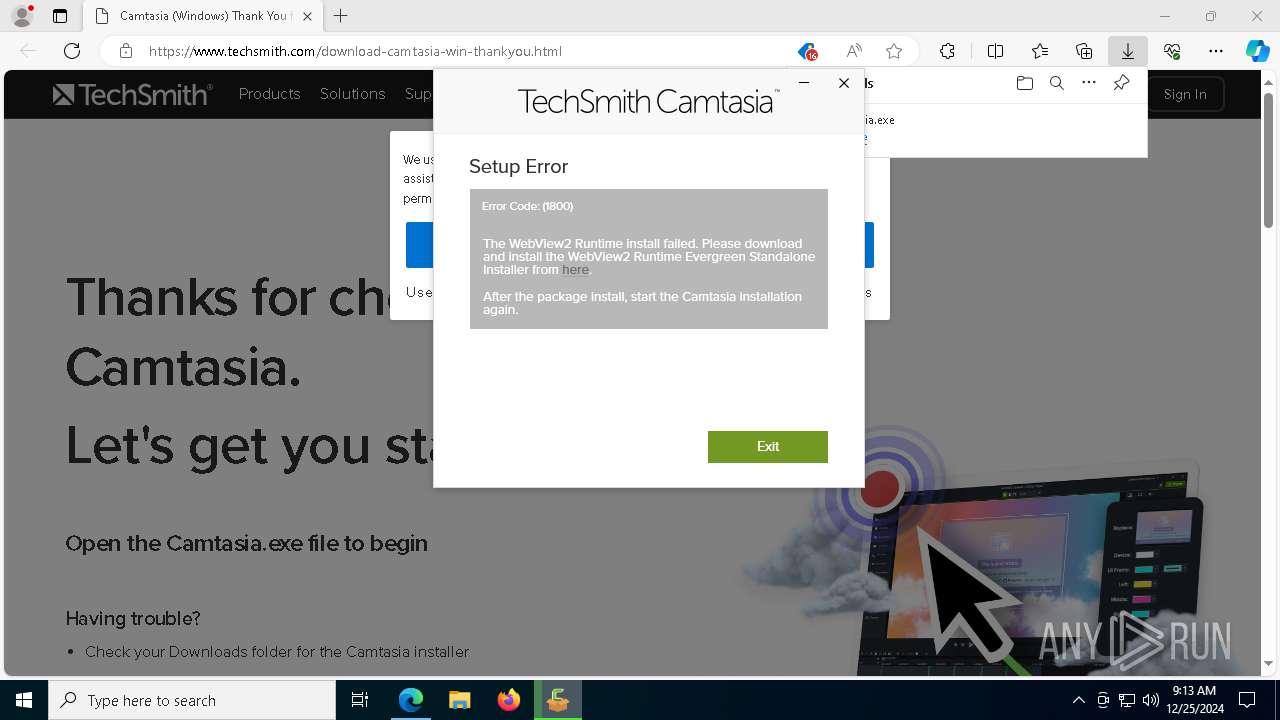The width and height of the screenshot is (1280, 720).
Task: Click the TechSmith logo
Action: tap(132, 94)
